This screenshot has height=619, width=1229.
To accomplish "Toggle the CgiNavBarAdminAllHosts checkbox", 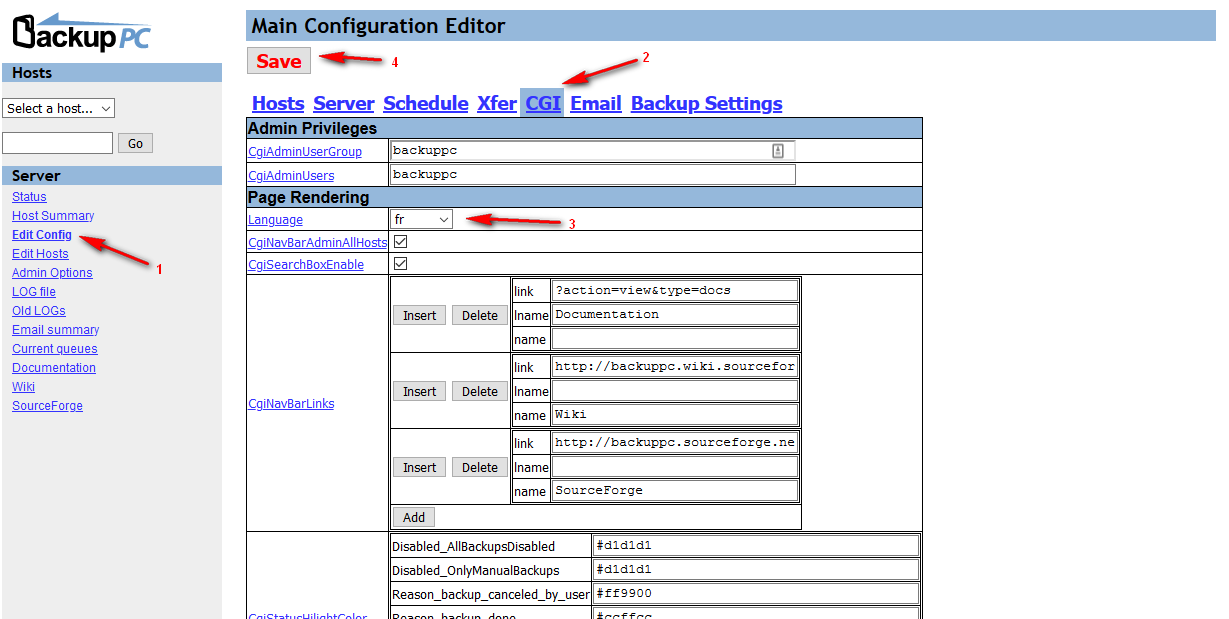I will pyautogui.click(x=400, y=242).
